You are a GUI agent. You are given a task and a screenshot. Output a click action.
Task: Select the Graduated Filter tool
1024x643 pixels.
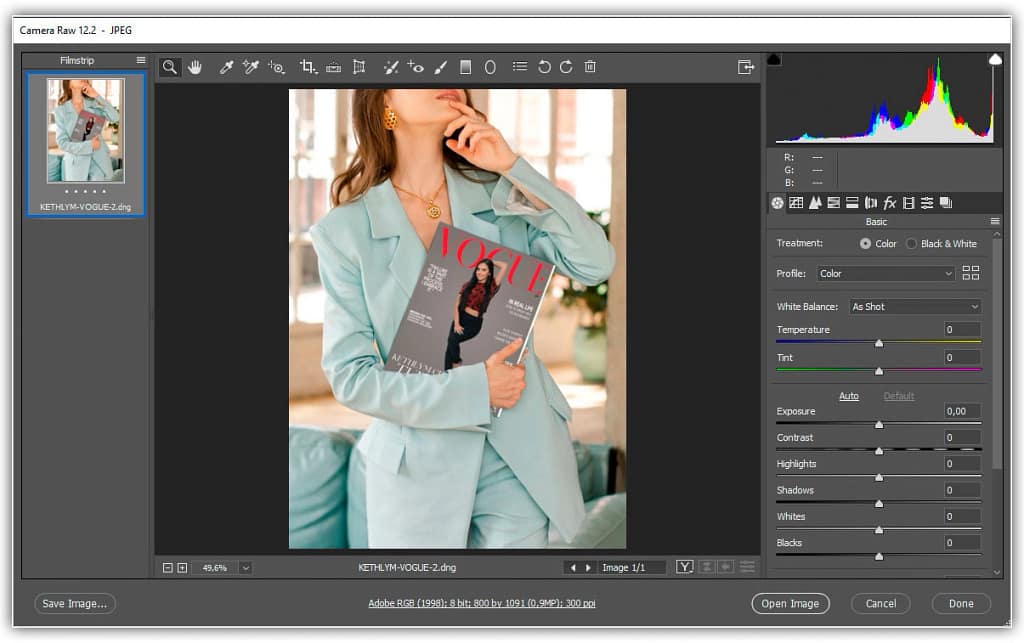pyautogui.click(x=466, y=67)
